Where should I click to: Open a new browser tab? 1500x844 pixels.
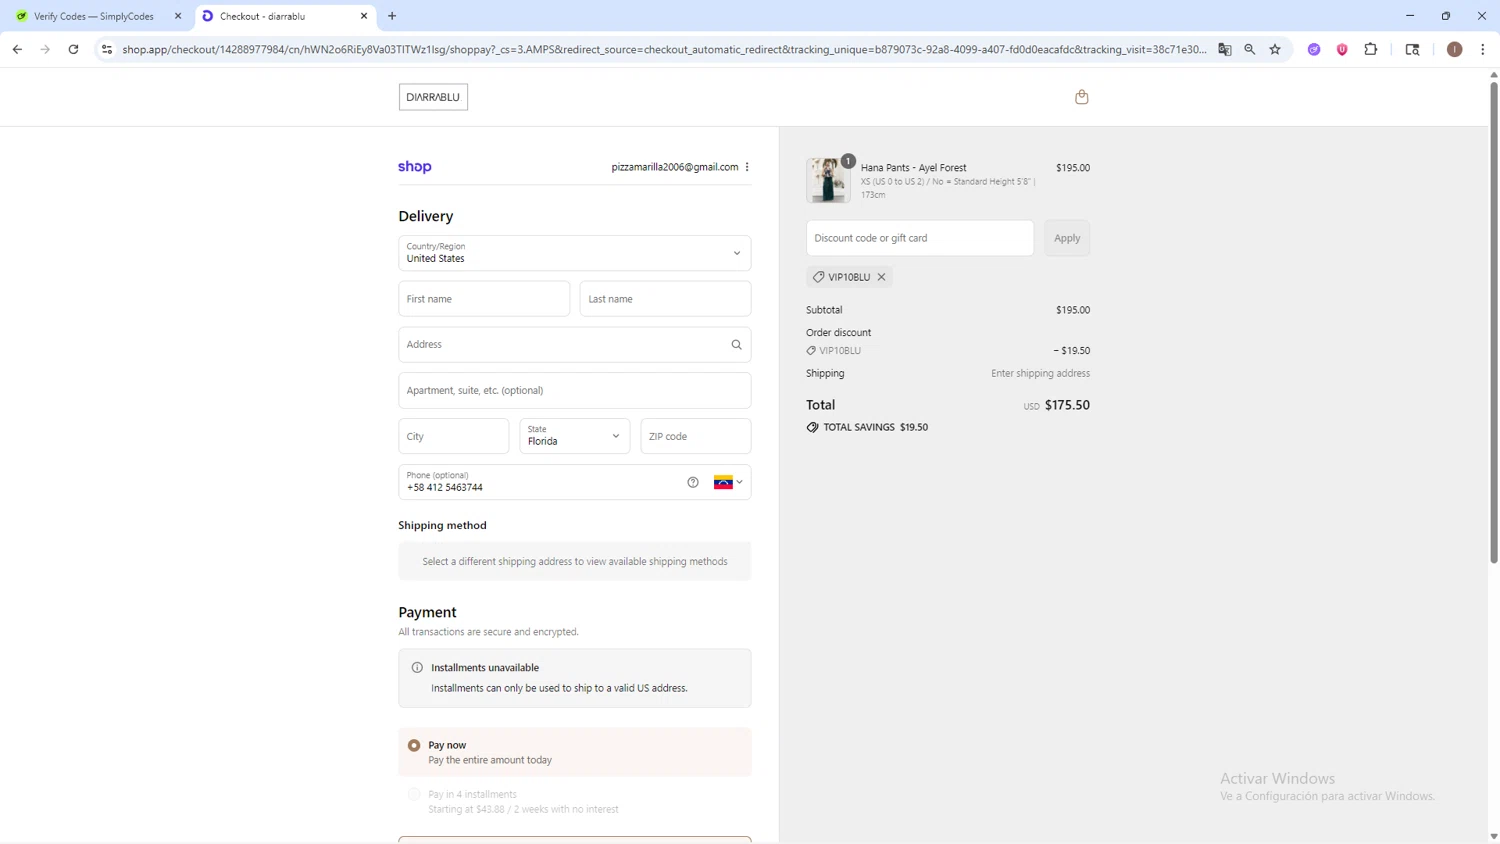[x=392, y=16]
